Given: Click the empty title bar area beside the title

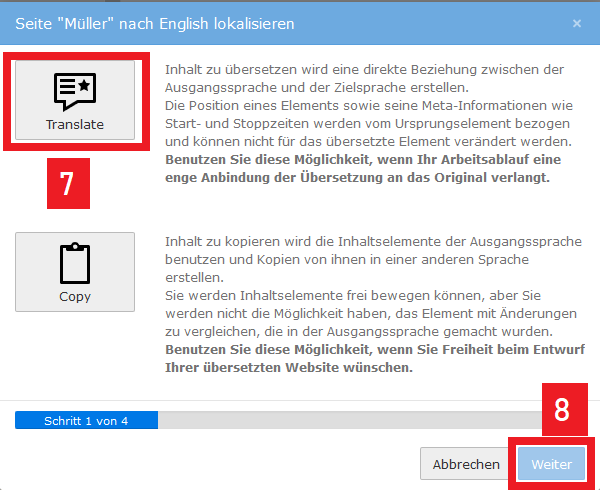Looking at the screenshot, I should (x=450, y=23).
